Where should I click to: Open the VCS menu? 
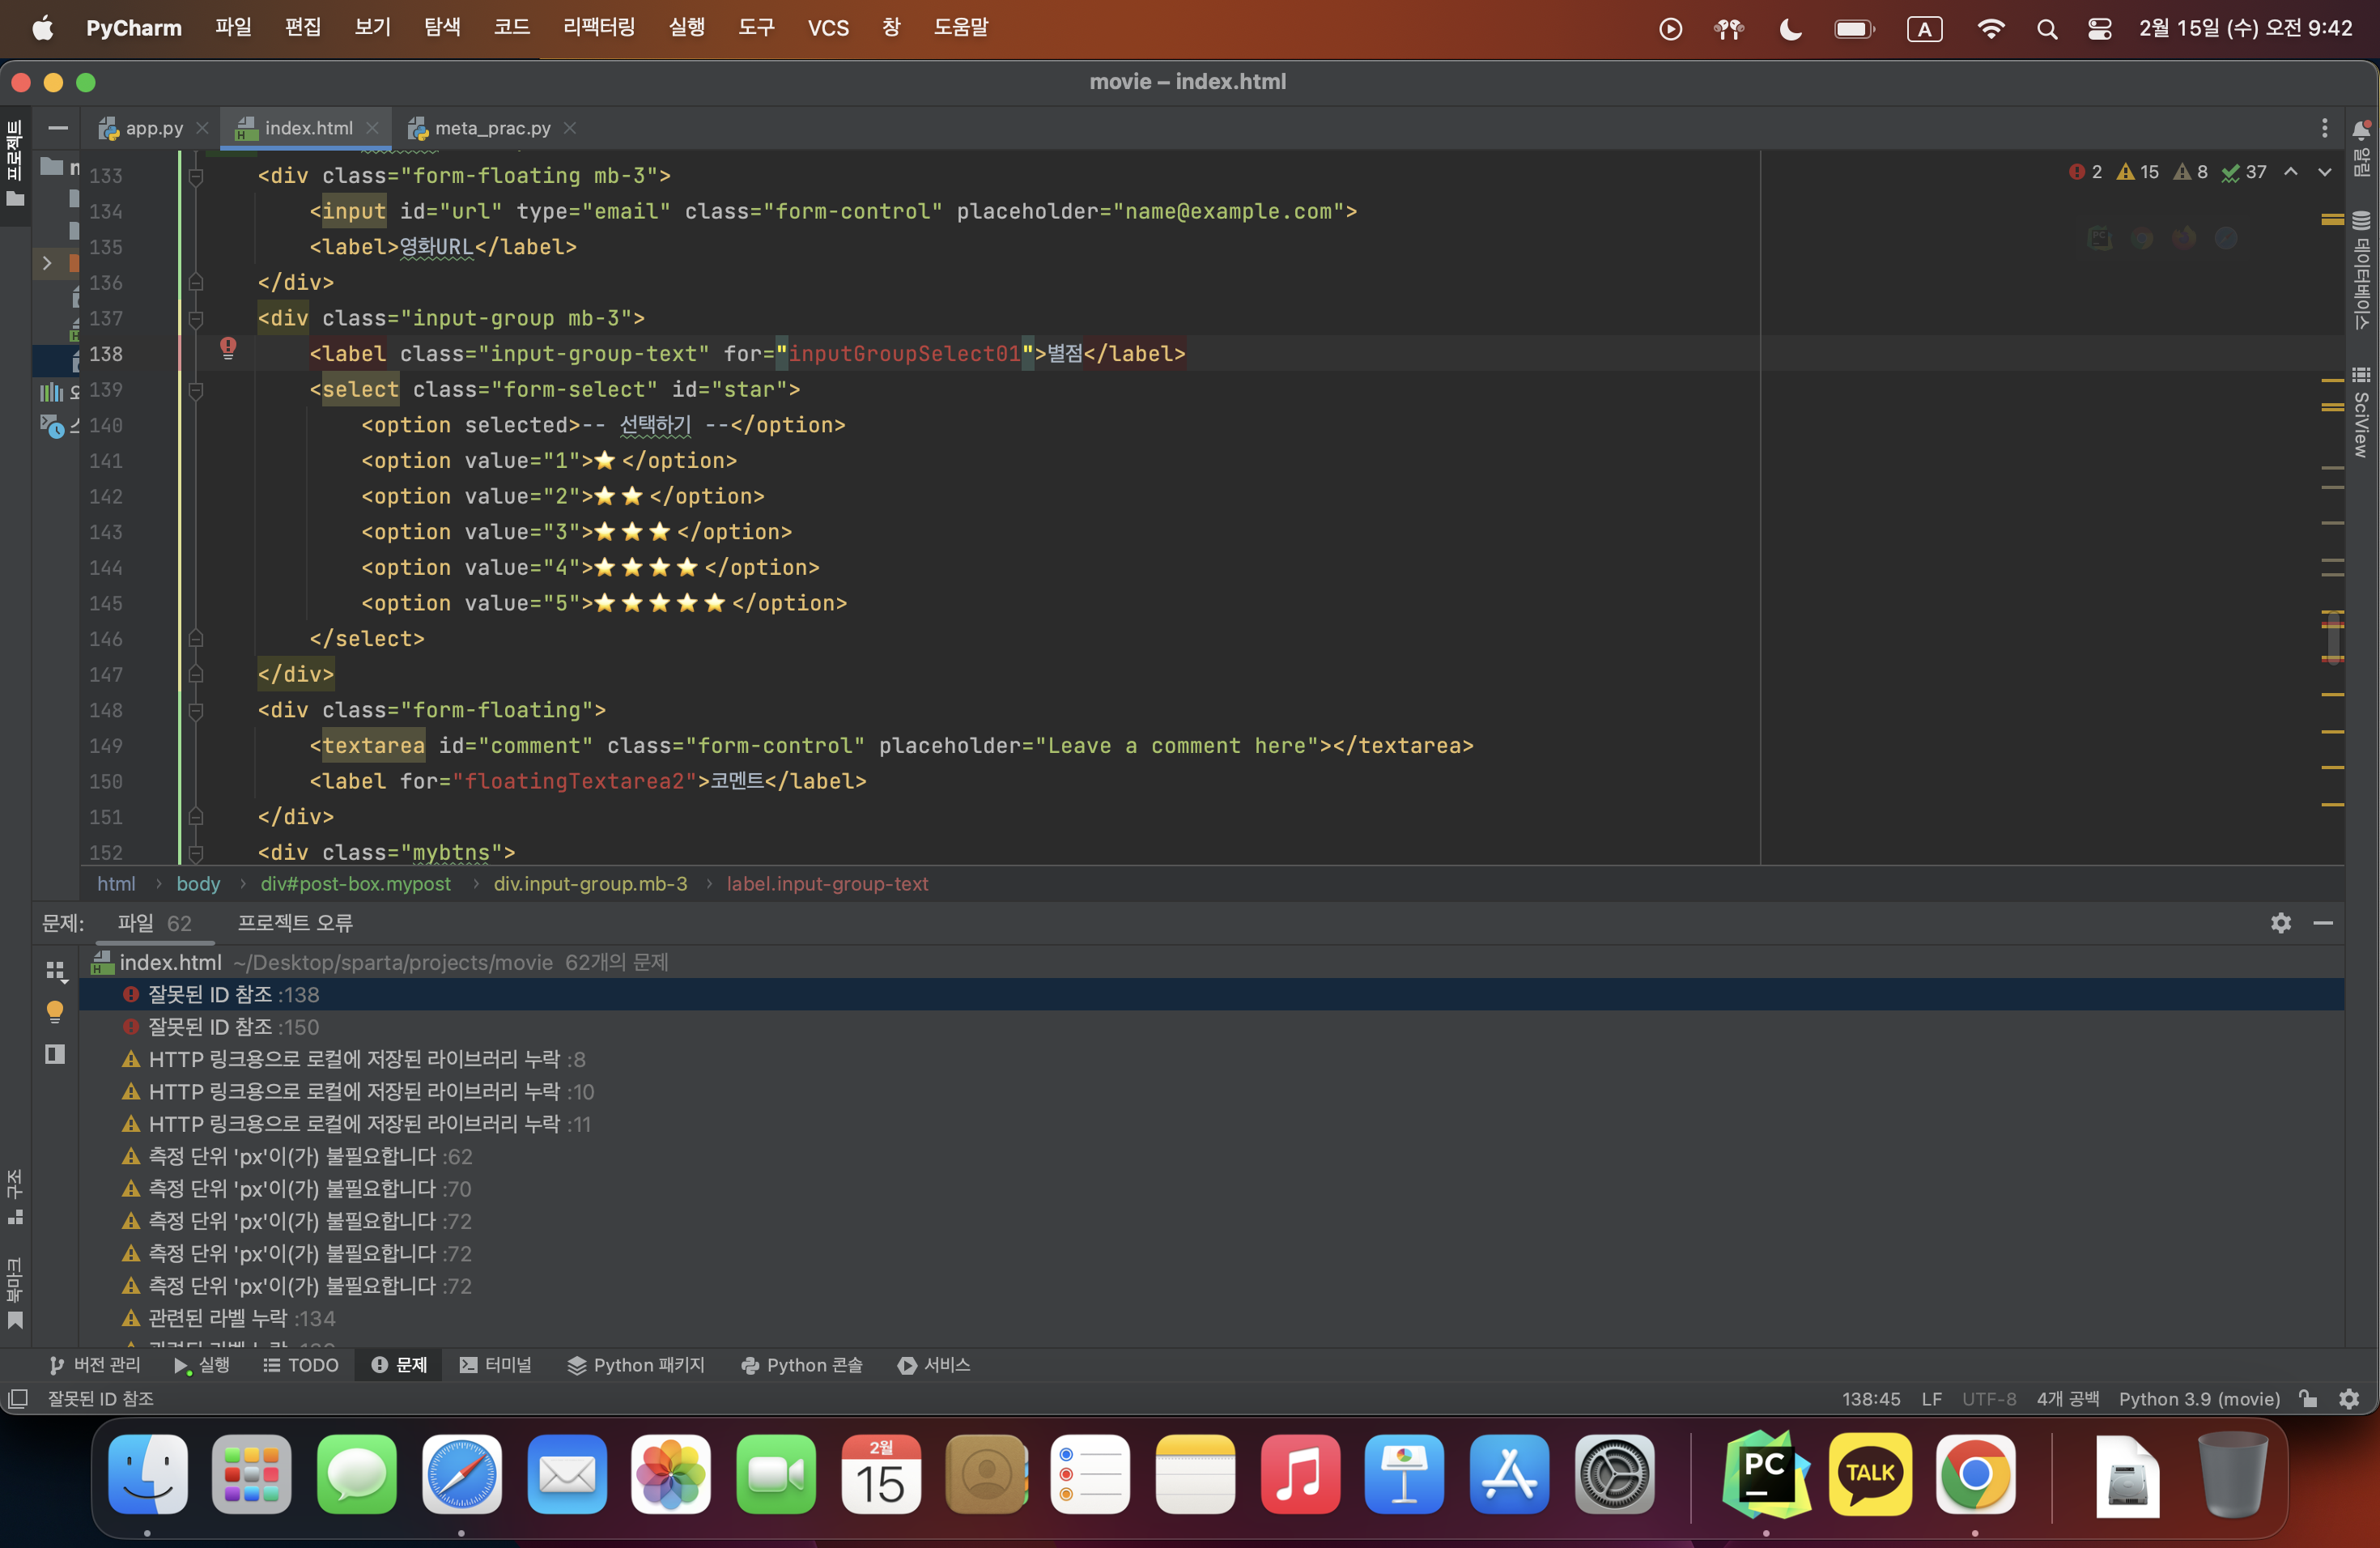tap(828, 28)
